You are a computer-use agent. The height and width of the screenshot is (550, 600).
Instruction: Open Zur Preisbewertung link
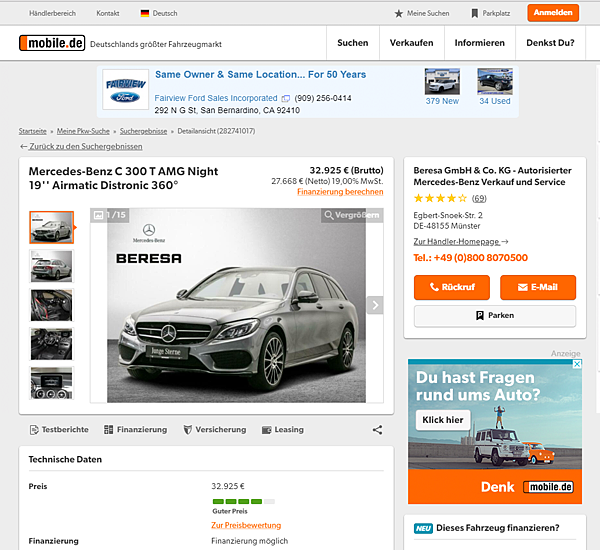coord(246,526)
